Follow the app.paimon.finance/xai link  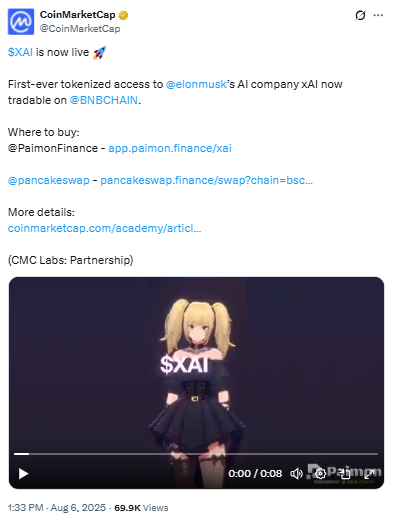[x=170, y=148]
